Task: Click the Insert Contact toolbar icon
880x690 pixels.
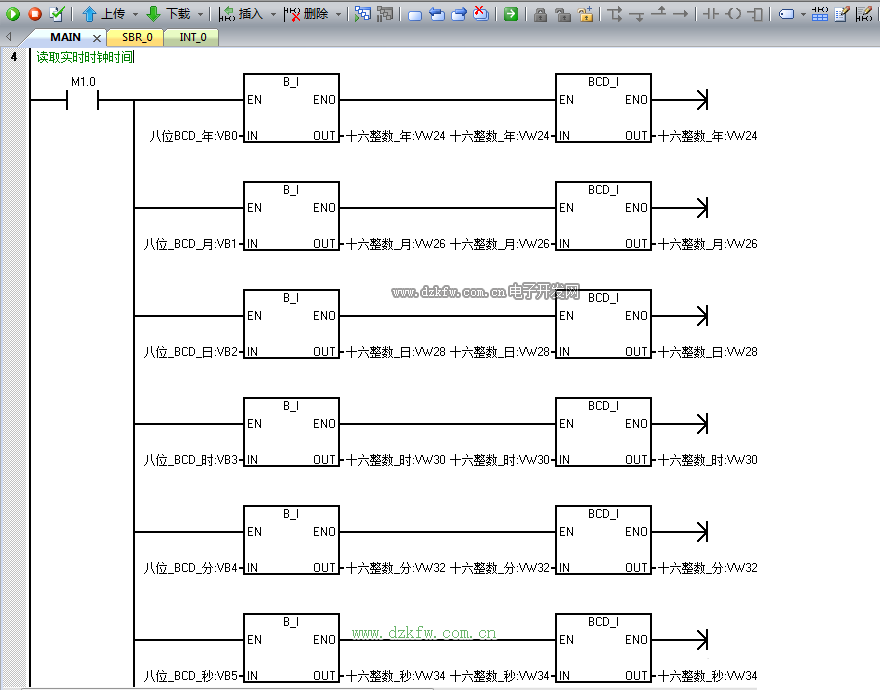Action: [x=710, y=14]
